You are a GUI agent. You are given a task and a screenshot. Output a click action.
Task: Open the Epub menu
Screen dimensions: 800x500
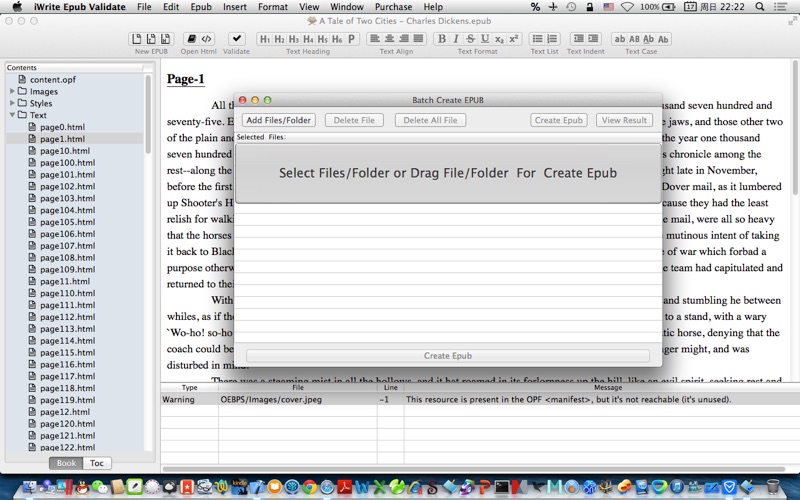point(201,7)
